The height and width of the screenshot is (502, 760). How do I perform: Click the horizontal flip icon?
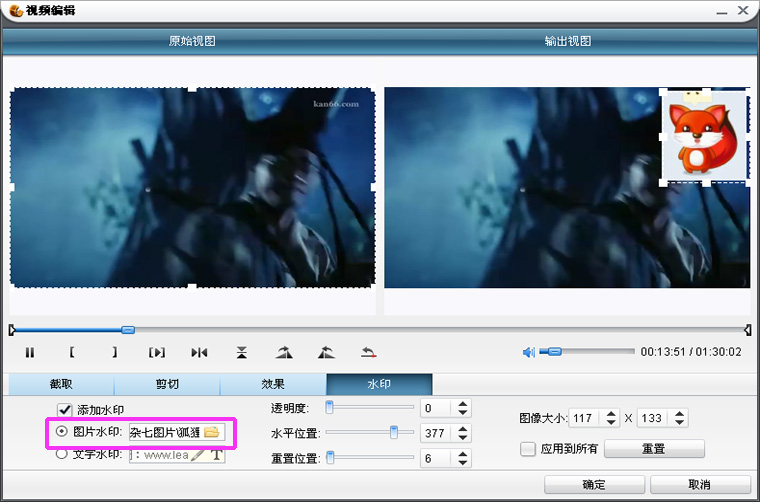(199, 352)
